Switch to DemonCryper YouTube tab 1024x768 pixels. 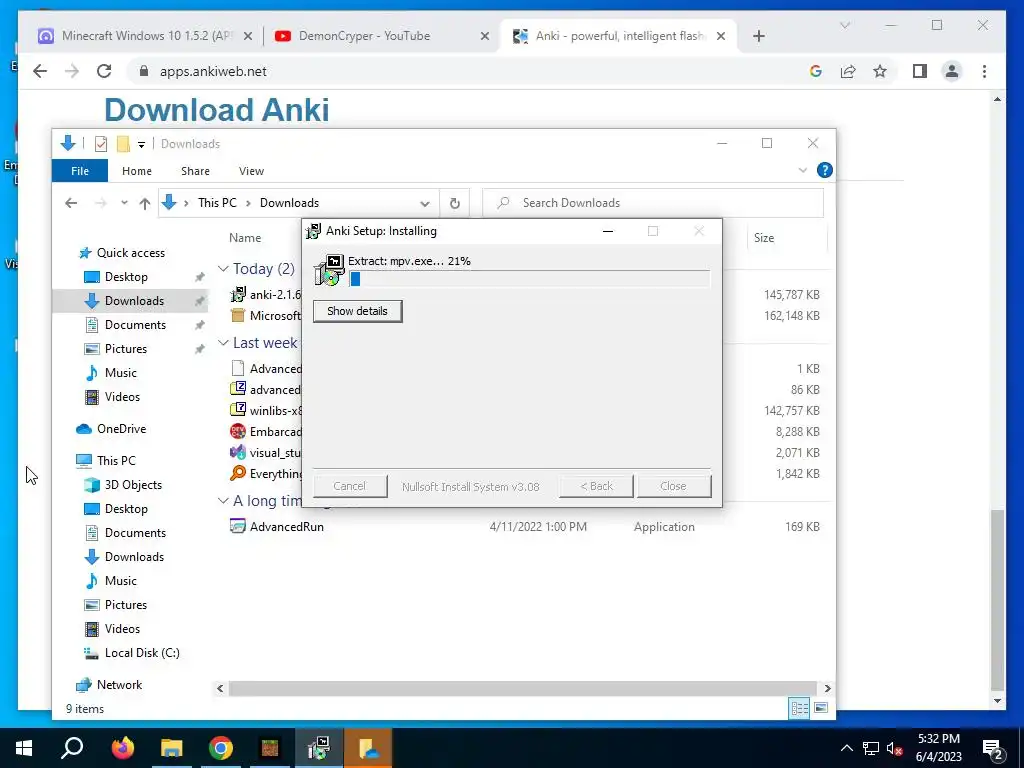click(382, 36)
